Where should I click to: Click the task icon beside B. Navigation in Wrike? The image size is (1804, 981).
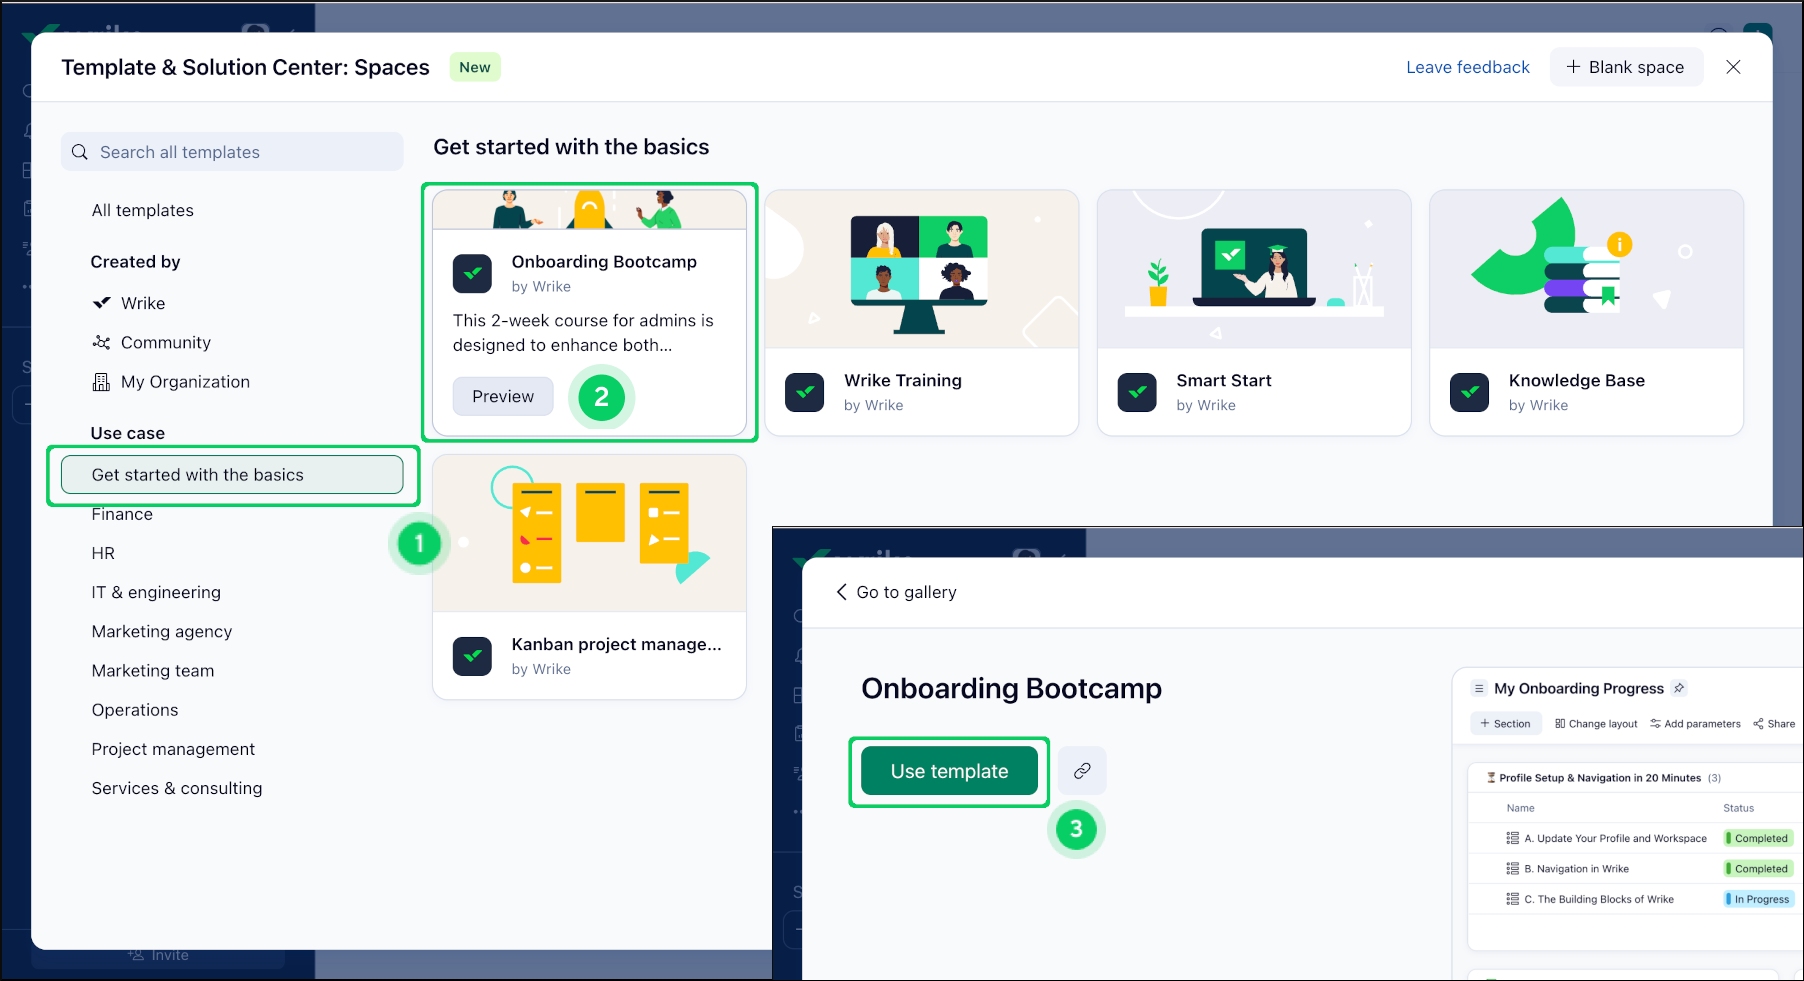1512,869
